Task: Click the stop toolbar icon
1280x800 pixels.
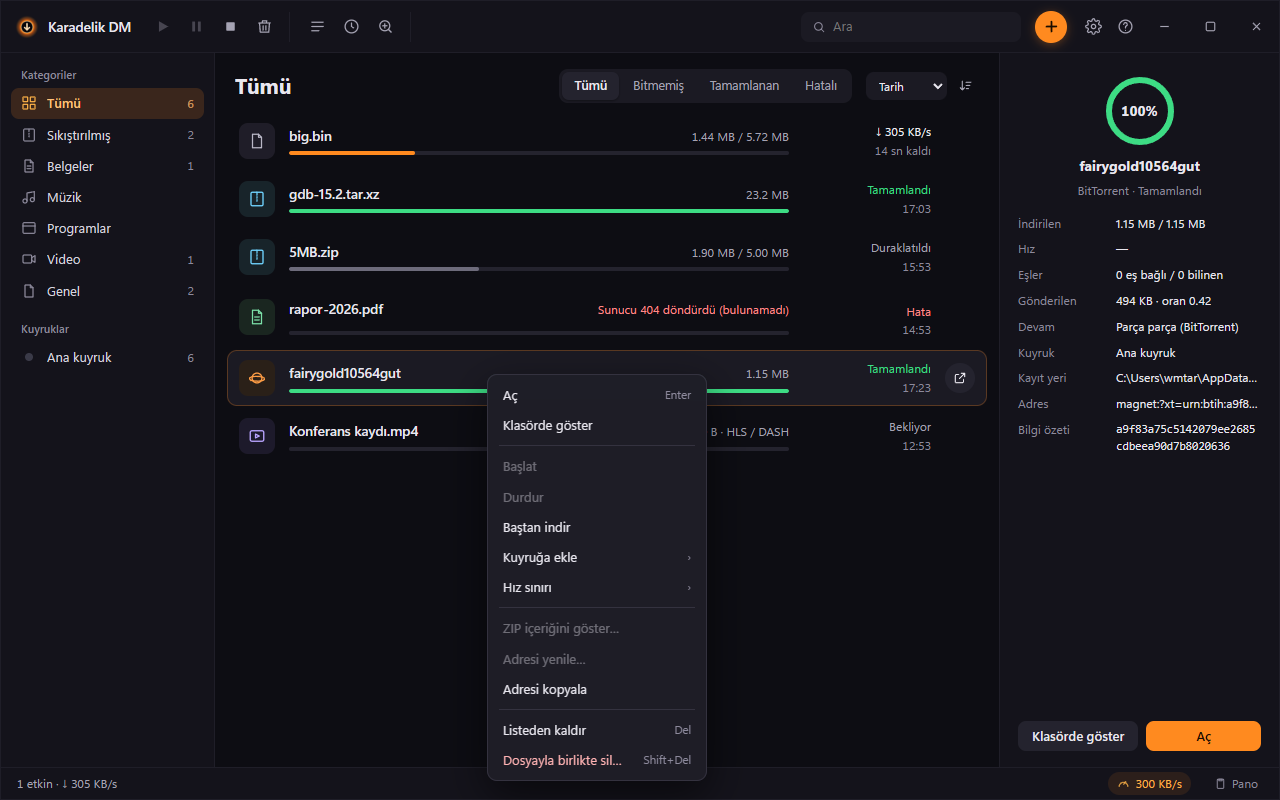Action: 231,27
